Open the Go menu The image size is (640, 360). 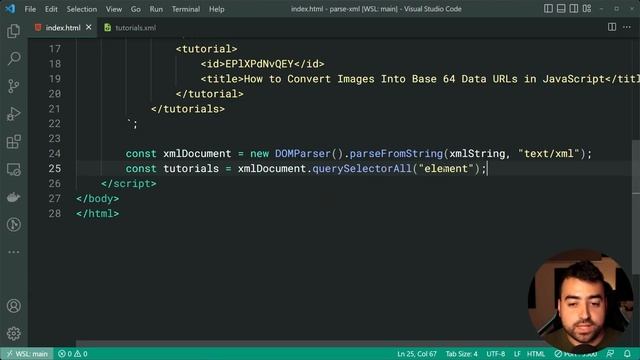(136, 9)
